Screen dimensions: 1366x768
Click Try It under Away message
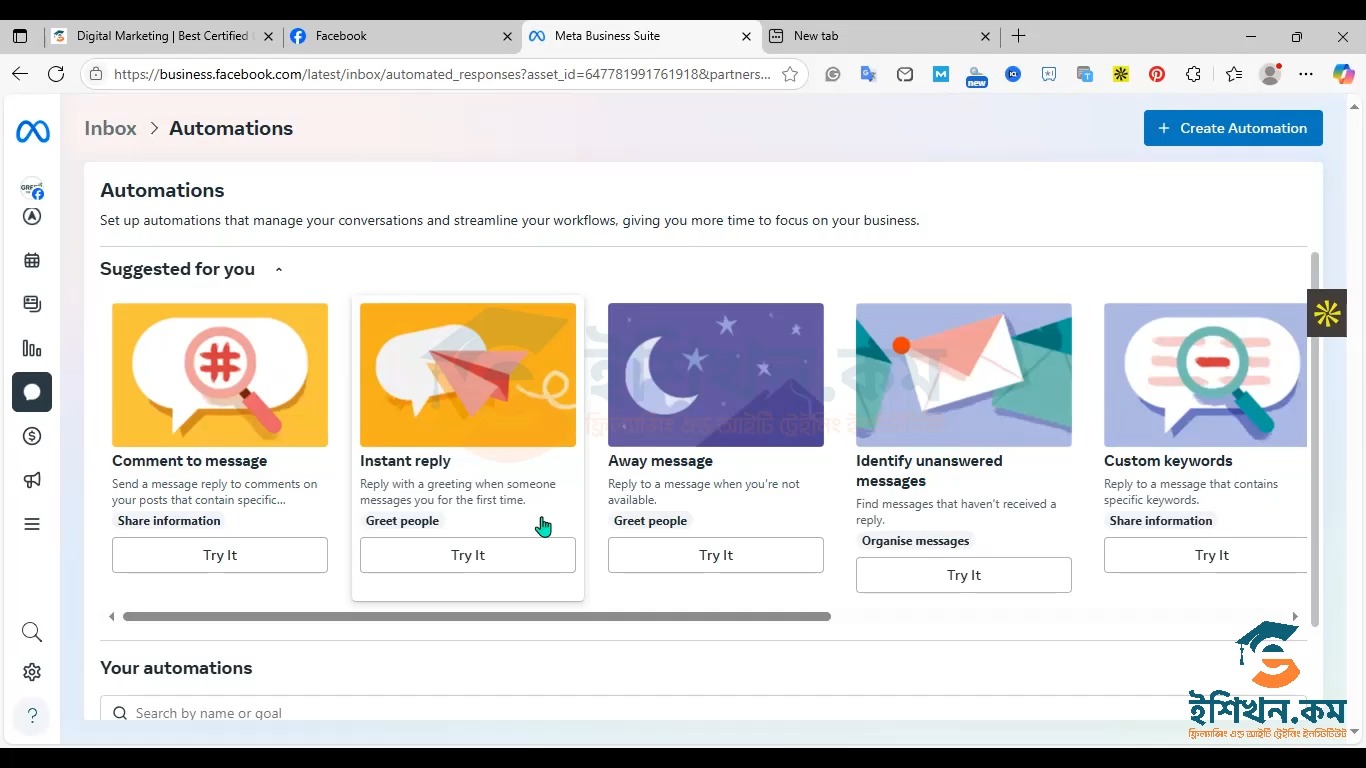tap(716, 555)
